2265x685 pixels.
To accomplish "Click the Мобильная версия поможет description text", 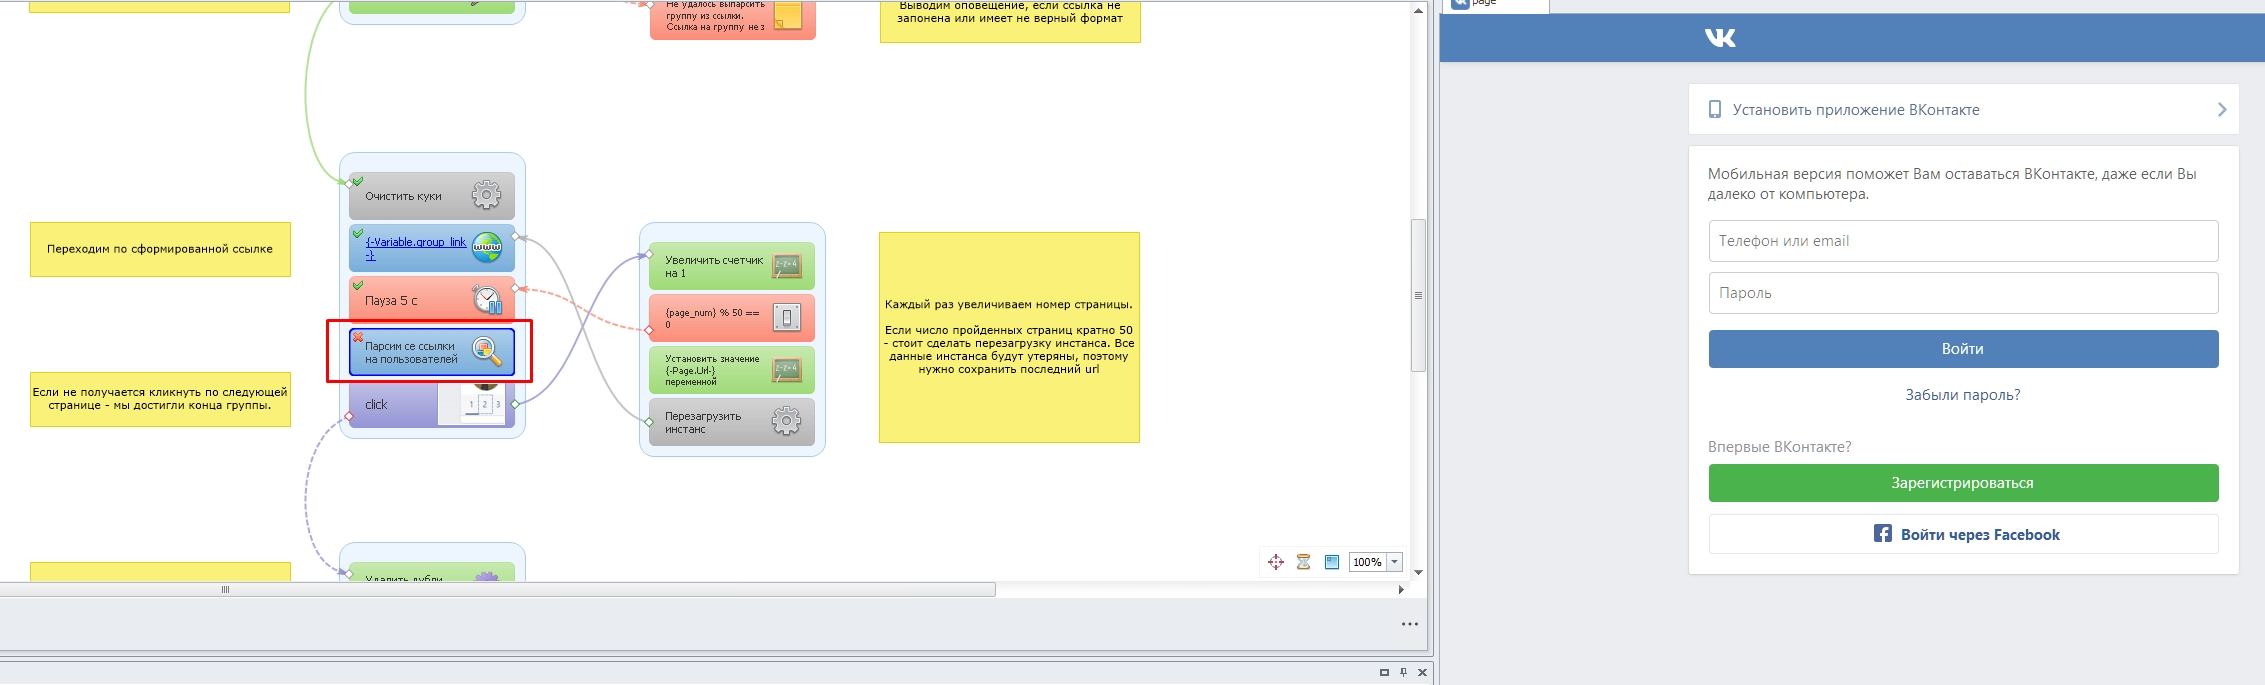I will [1952, 183].
